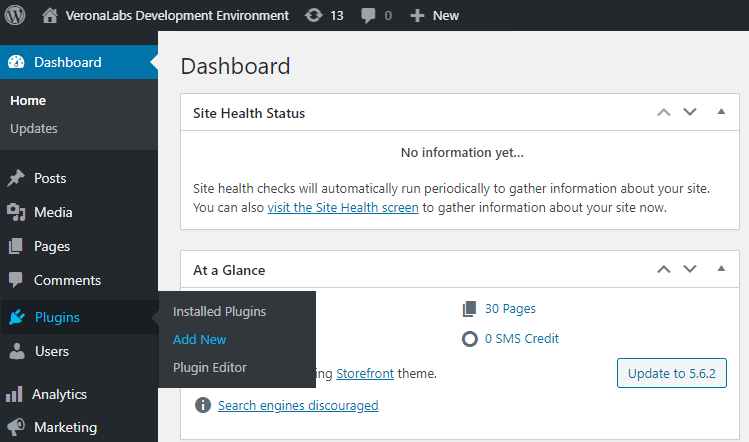Collapse the Site Health Status panel

click(x=721, y=112)
